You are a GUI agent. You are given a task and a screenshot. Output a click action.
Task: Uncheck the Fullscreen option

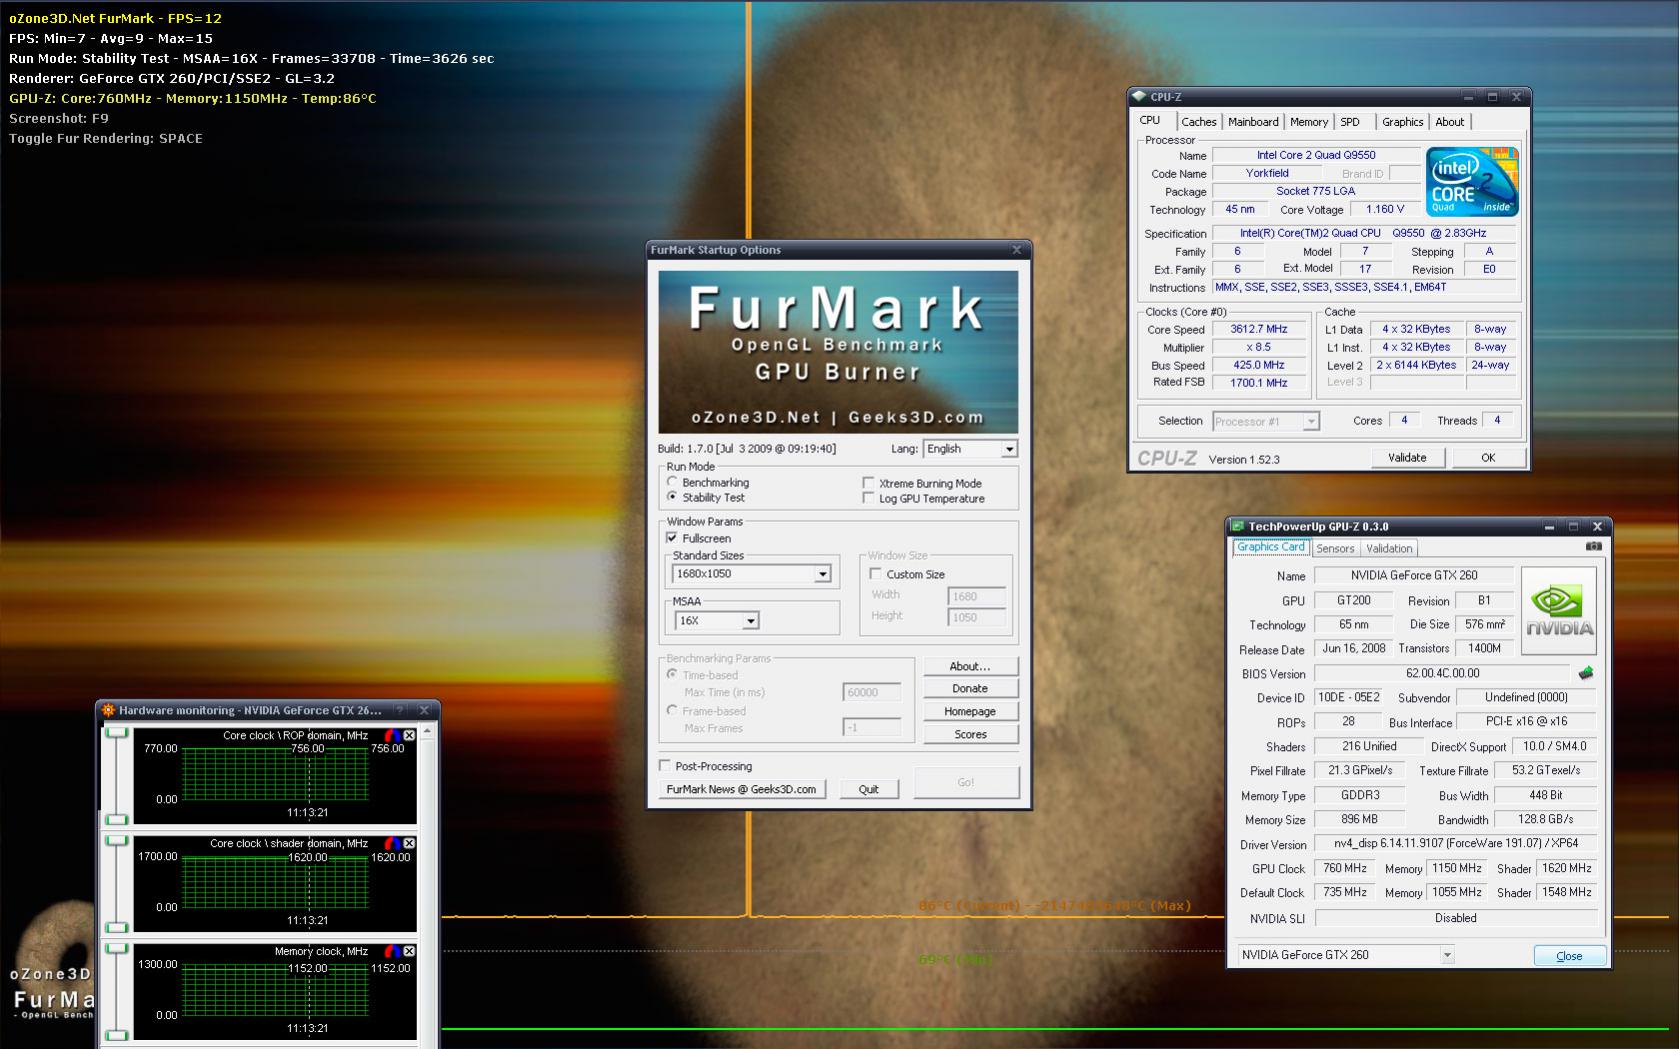point(672,538)
